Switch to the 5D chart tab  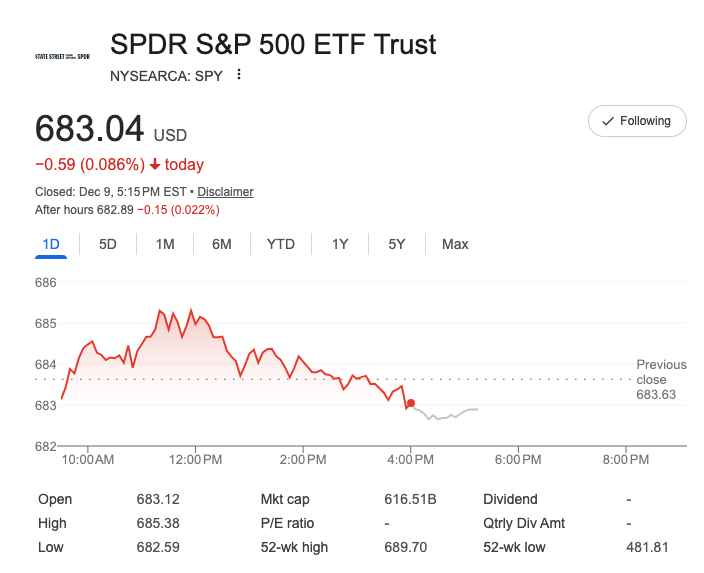coord(108,244)
